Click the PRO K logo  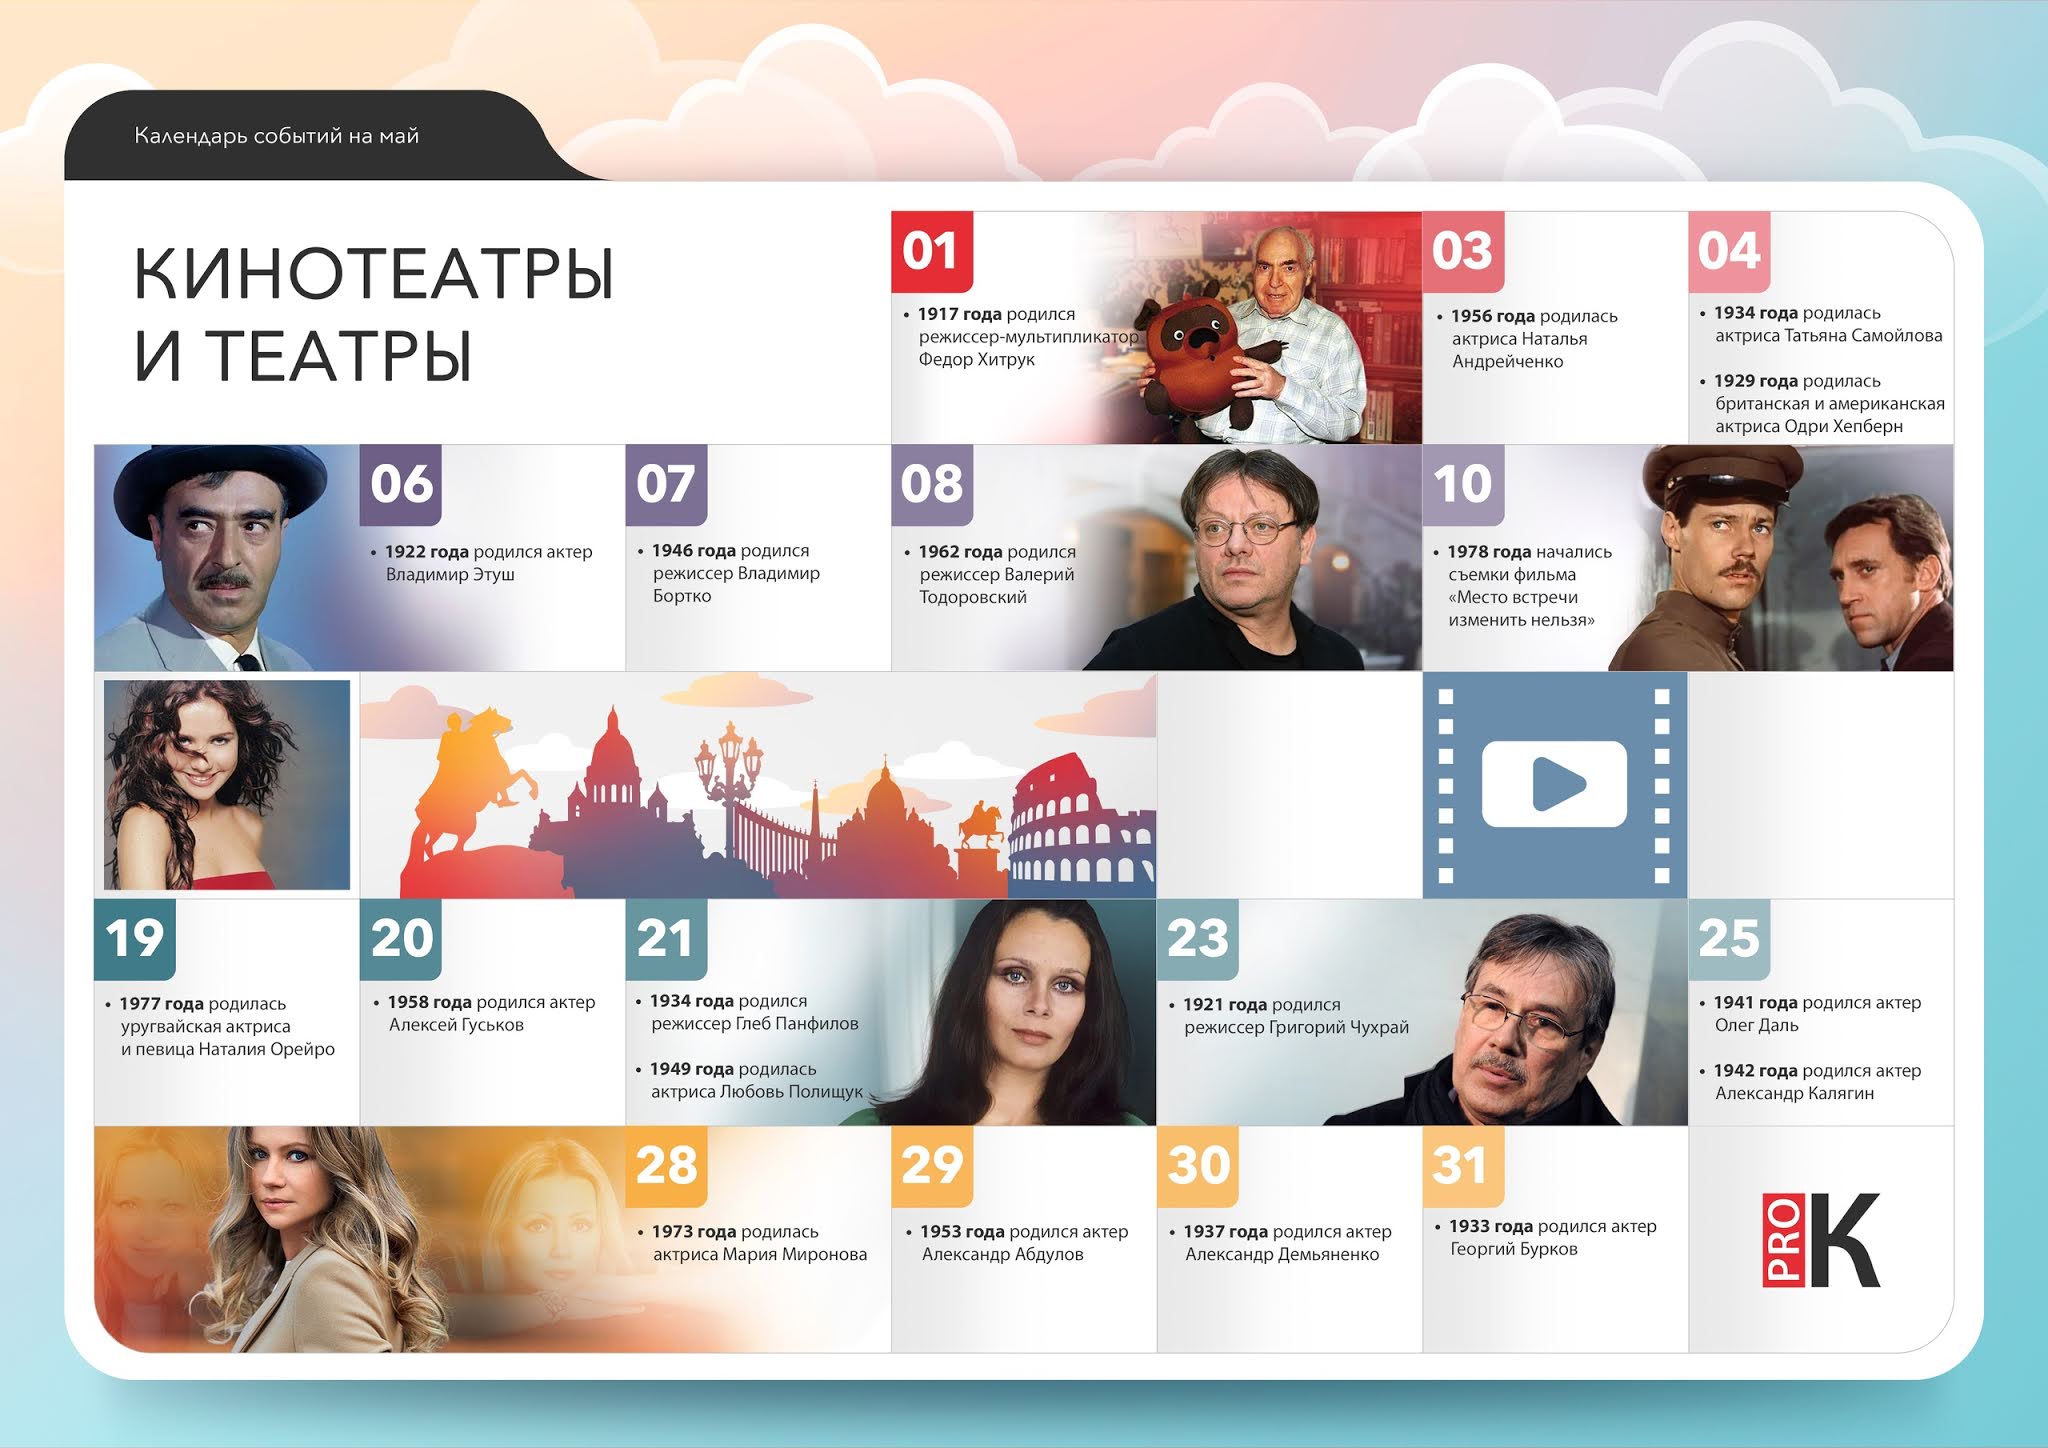coord(1821,1240)
